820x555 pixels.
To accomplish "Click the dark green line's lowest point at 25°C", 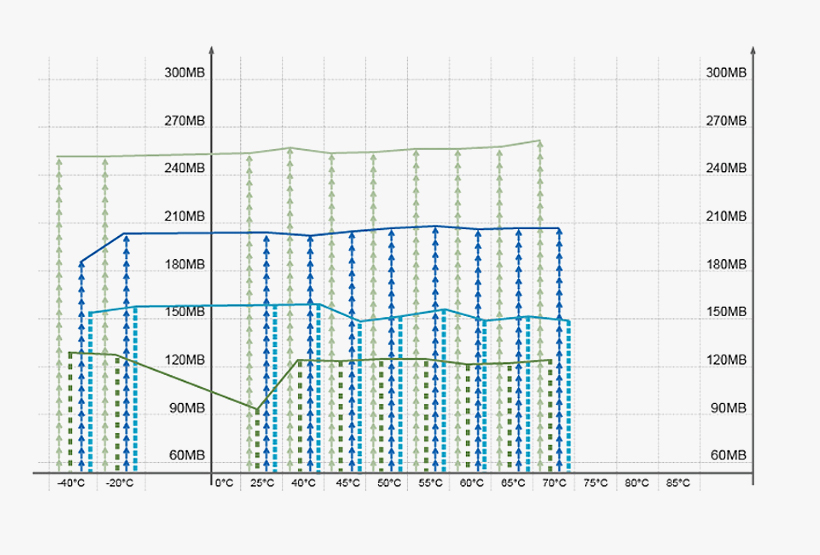I will (257, 410).
